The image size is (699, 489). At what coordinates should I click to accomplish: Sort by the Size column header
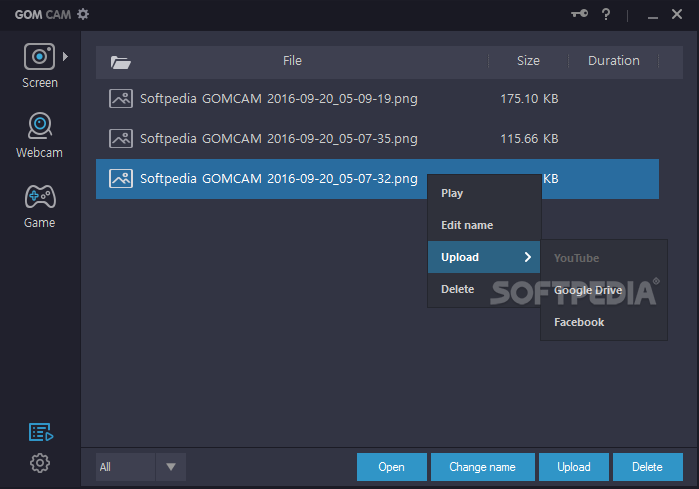(528, 61)
